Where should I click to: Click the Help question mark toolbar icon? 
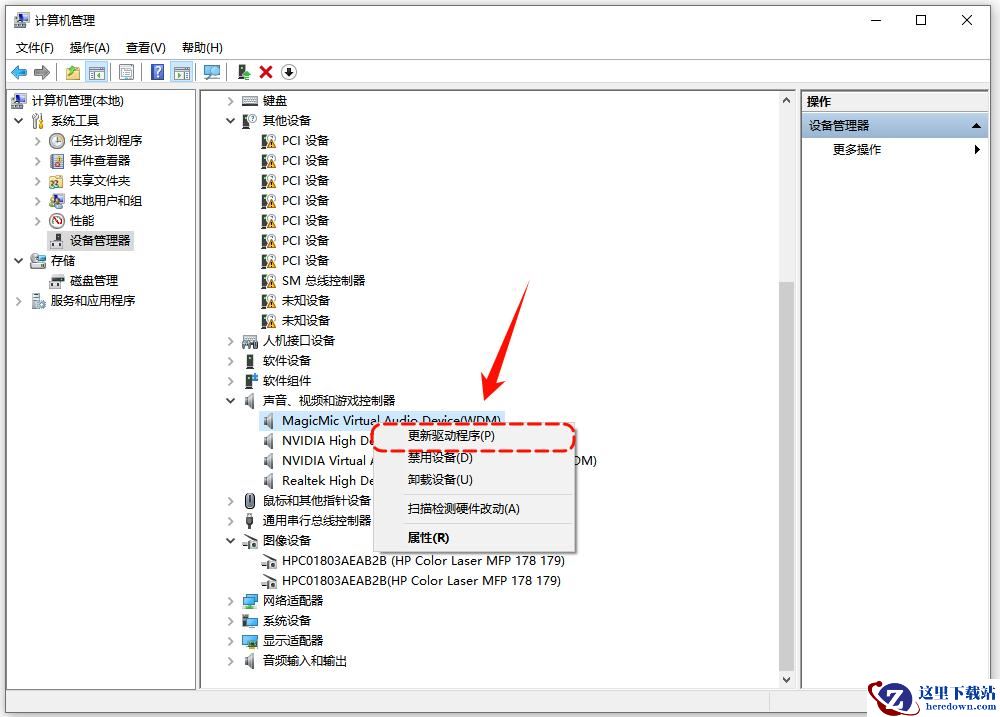click(157, 72)
